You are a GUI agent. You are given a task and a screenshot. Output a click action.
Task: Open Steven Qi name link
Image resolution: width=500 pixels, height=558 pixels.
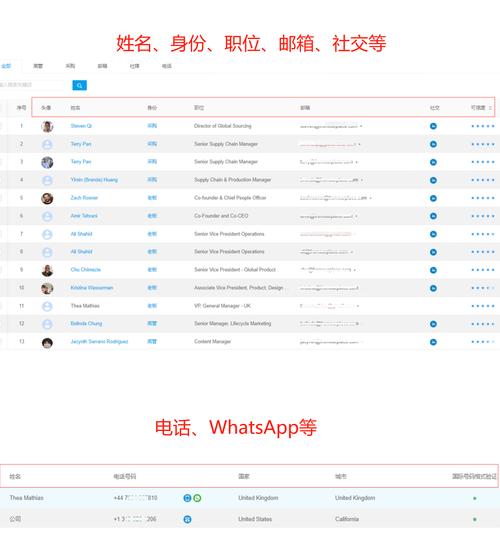coord(81,126)
